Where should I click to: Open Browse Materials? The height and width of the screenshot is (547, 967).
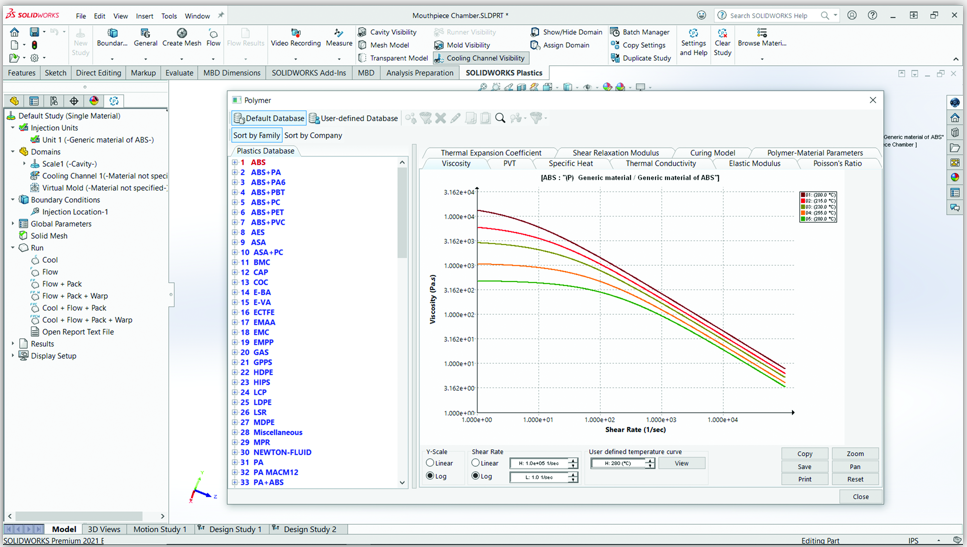pos(762,38)
